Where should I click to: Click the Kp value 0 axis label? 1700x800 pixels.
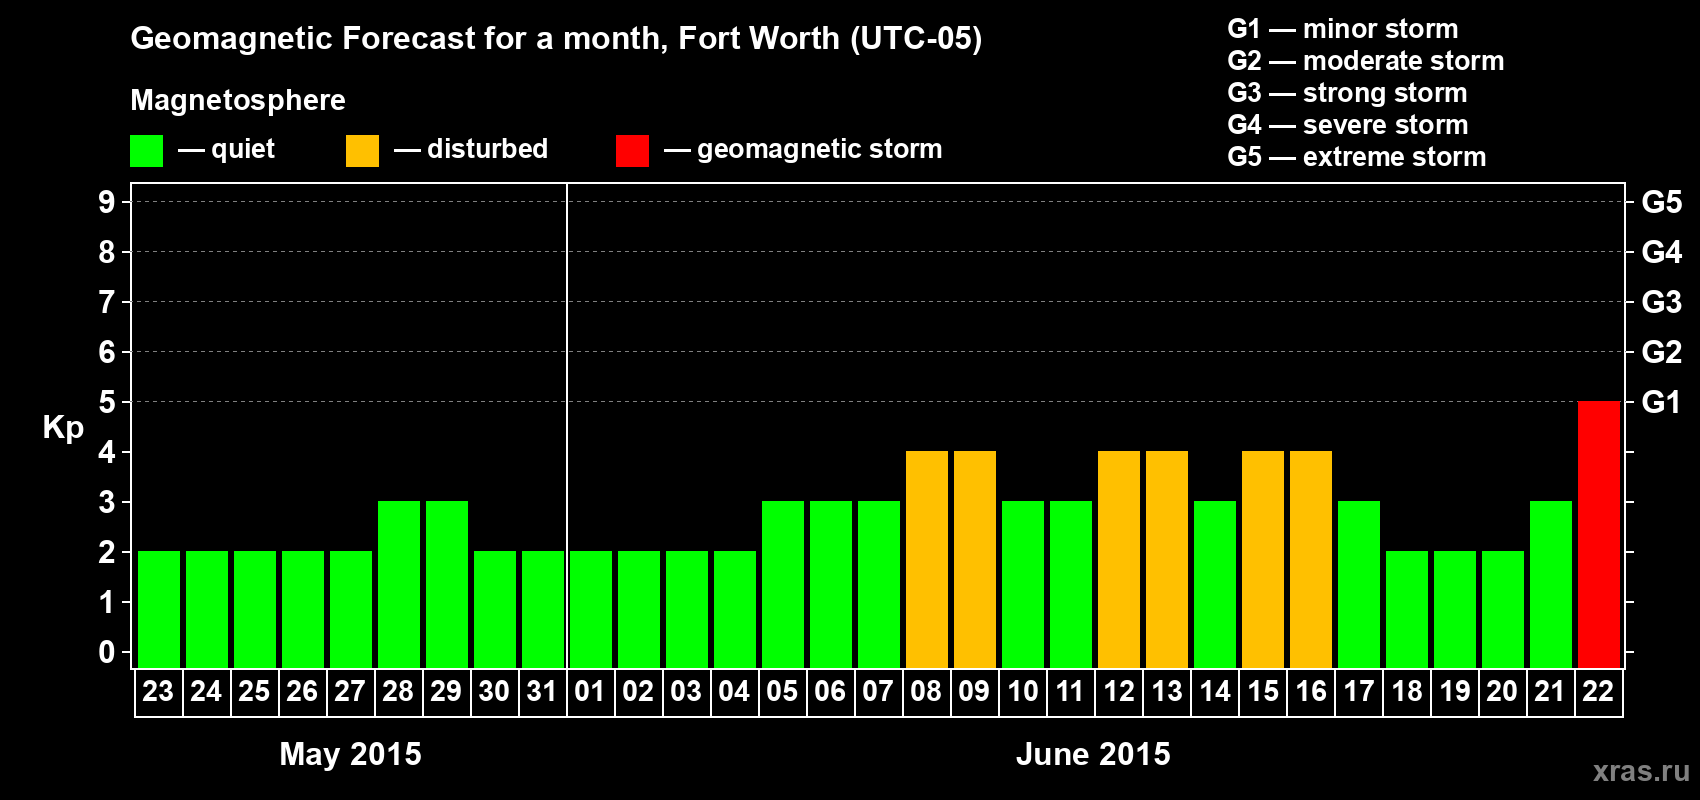(107, 652)
